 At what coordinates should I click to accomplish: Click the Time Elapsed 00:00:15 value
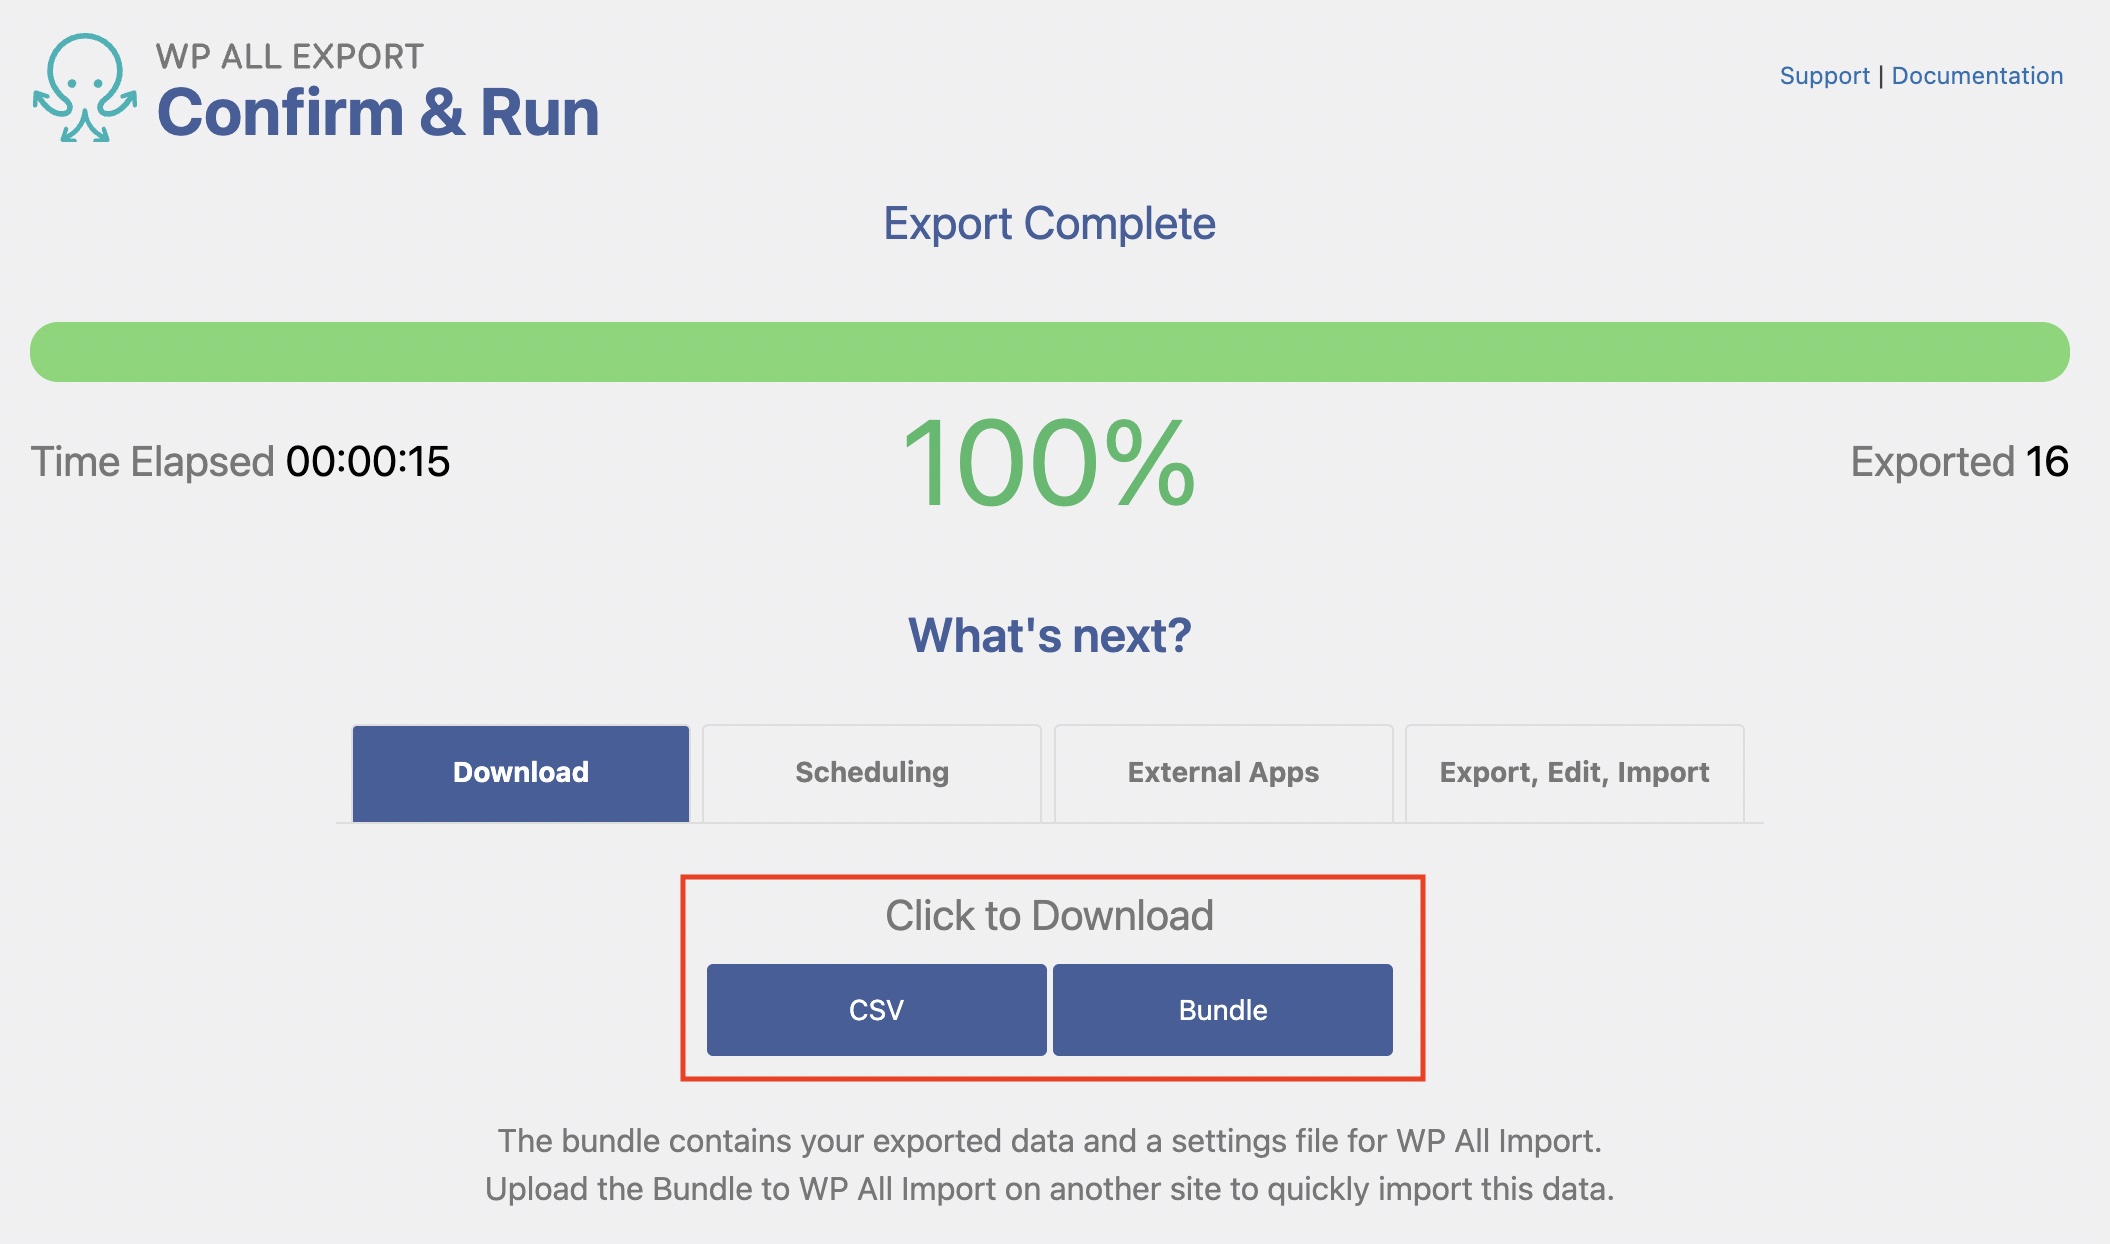pyautogui.click(x=367, y=462)
